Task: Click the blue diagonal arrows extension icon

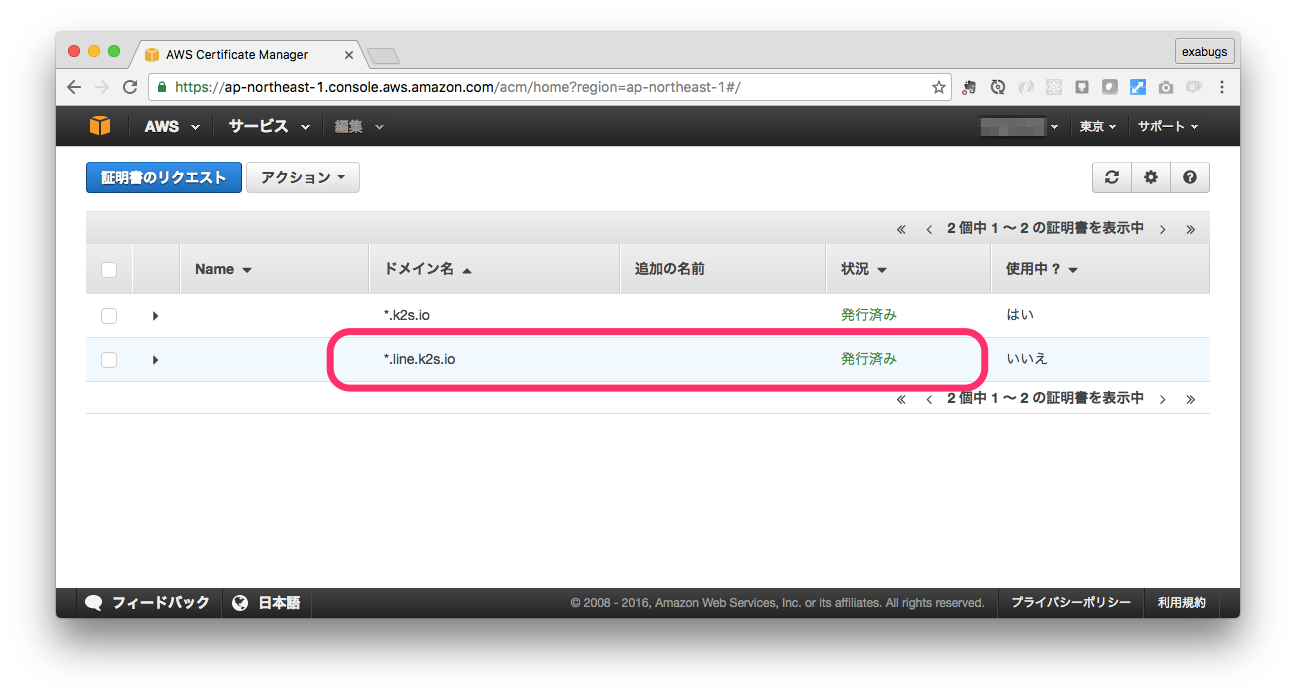Action: pos(1137,87)
